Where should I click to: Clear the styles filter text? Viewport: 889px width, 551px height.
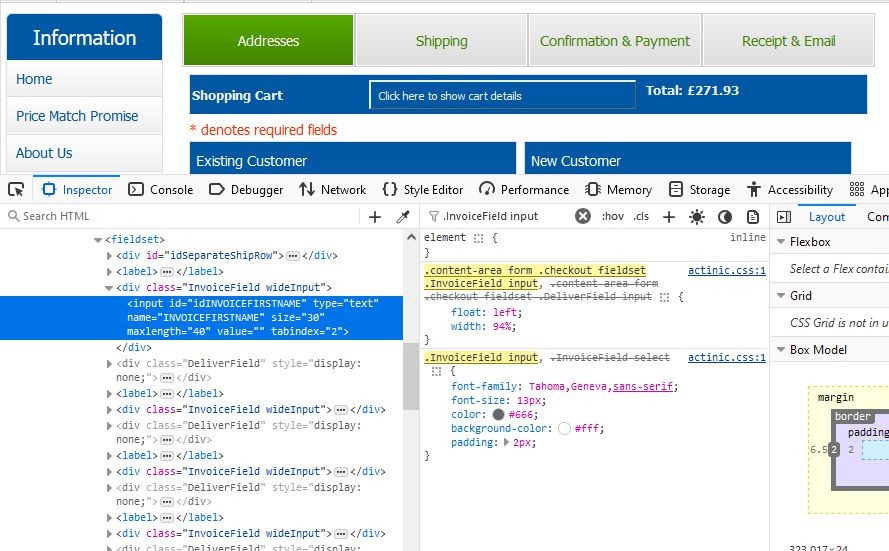click(583, 216)
